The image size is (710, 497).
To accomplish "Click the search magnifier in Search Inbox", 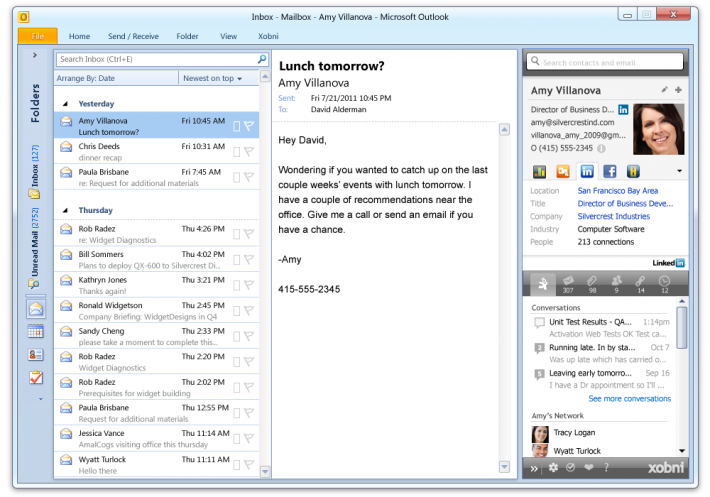I will click(x=262, y=59).
